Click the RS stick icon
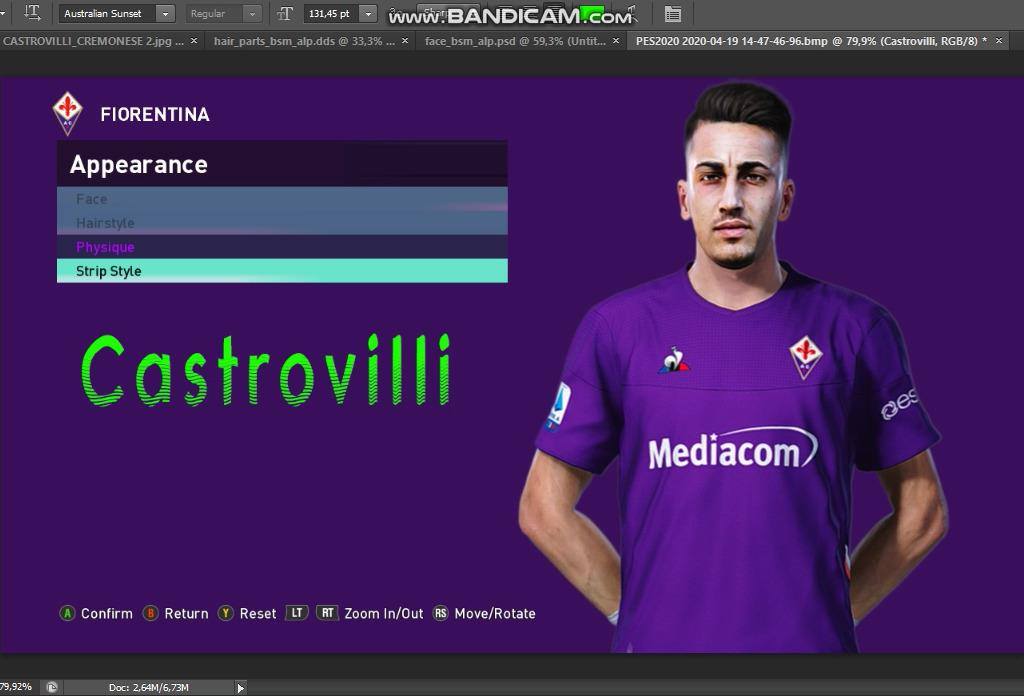The height and width of the screenshot is (696, 1024). [x=441, y=613]
